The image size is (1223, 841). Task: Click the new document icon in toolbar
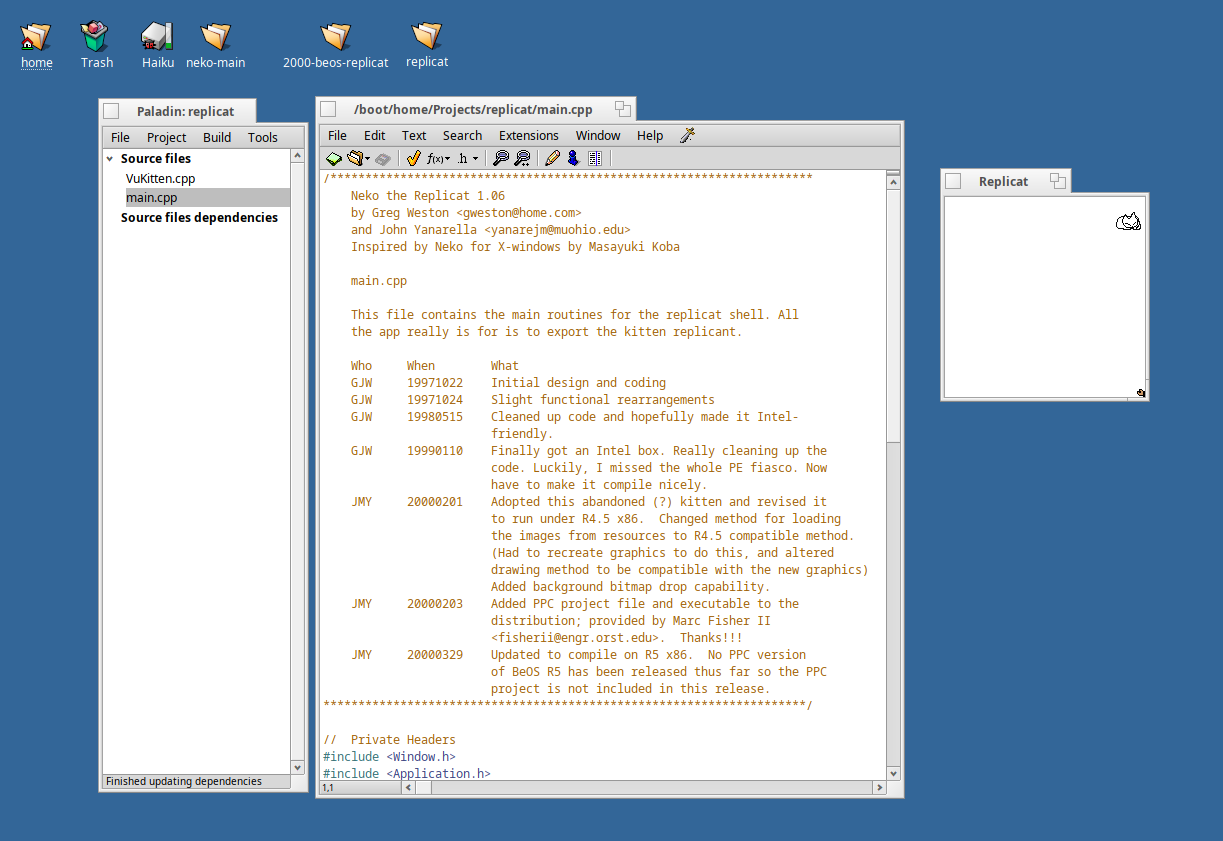coord(333,158)
